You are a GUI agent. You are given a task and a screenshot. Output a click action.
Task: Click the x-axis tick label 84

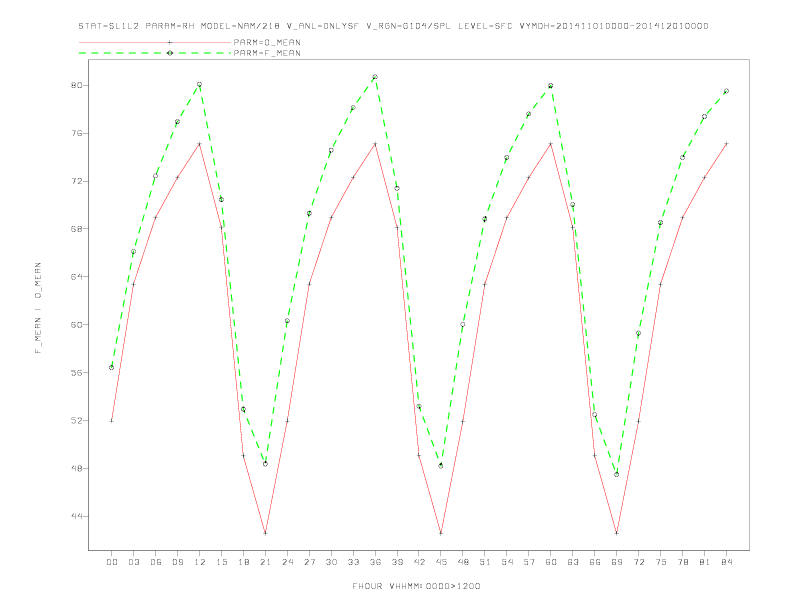click(x=726, y=562)
